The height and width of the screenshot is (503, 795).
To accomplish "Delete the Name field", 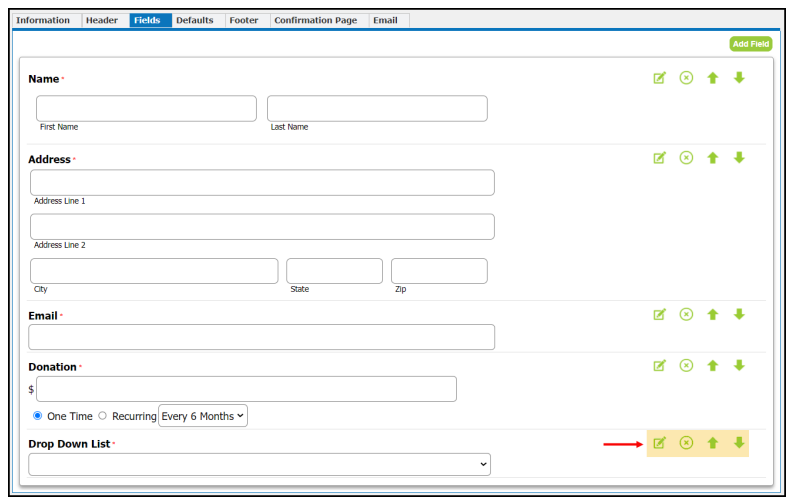I will tap(686, 78).
